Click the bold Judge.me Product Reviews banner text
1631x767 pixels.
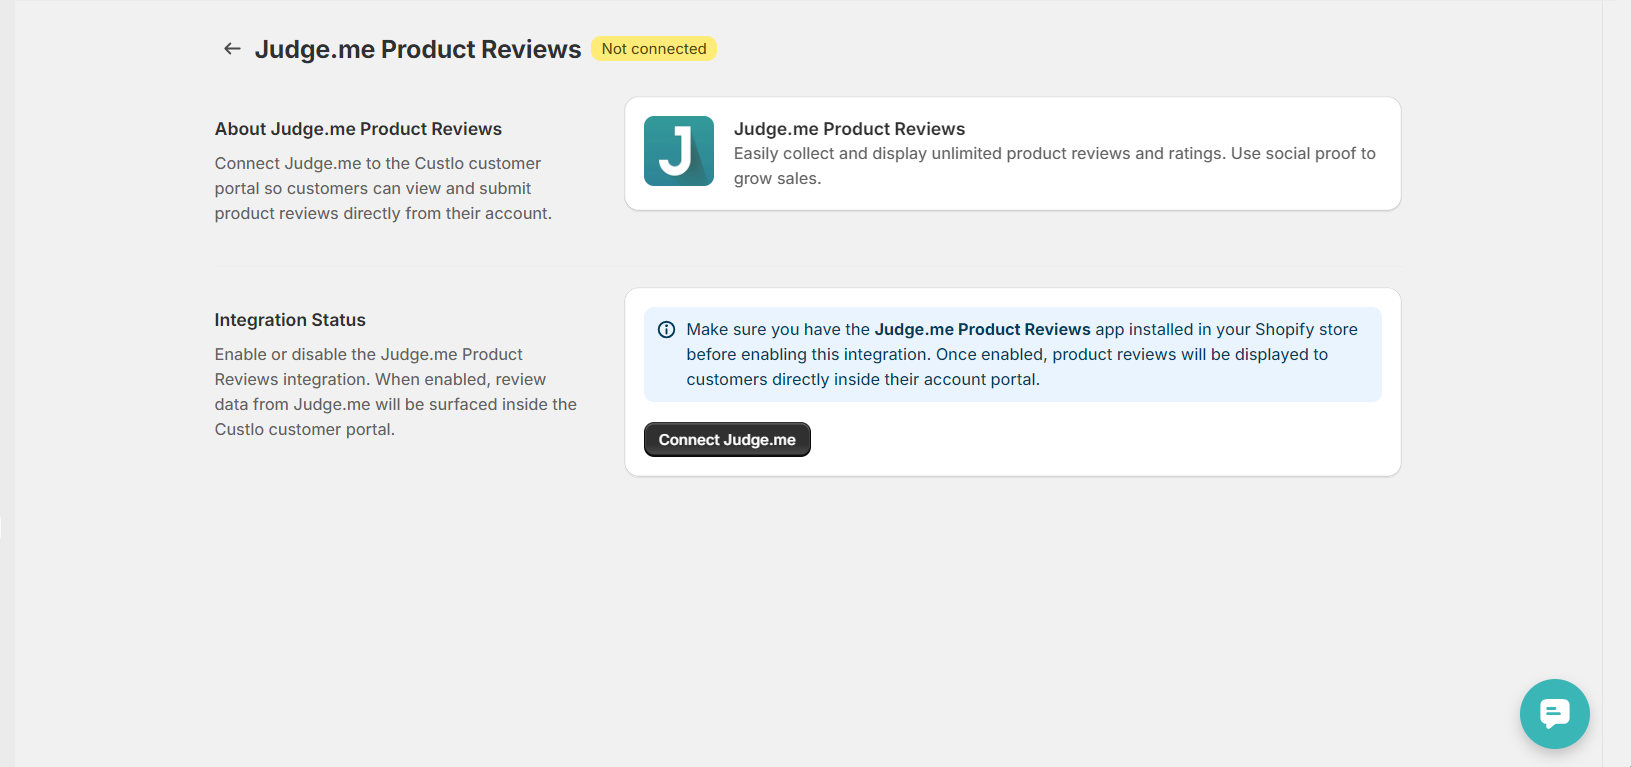click(x=982, y=329)
